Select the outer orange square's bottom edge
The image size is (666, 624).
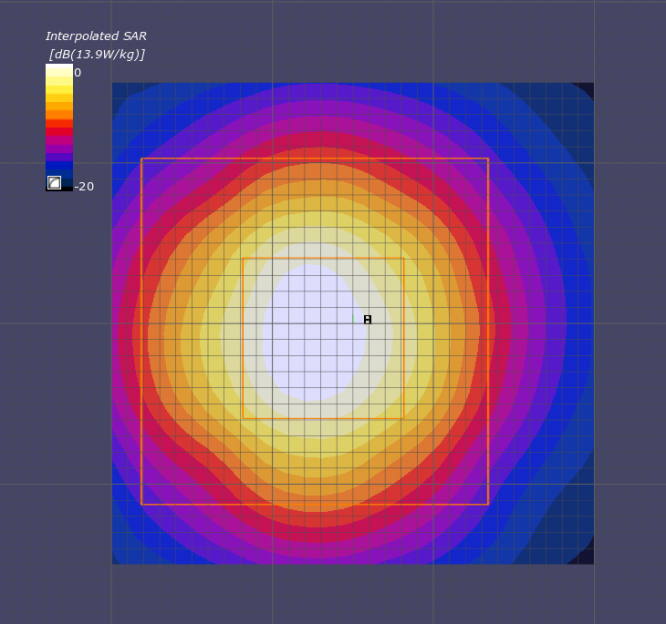click(x=315, y=504)
